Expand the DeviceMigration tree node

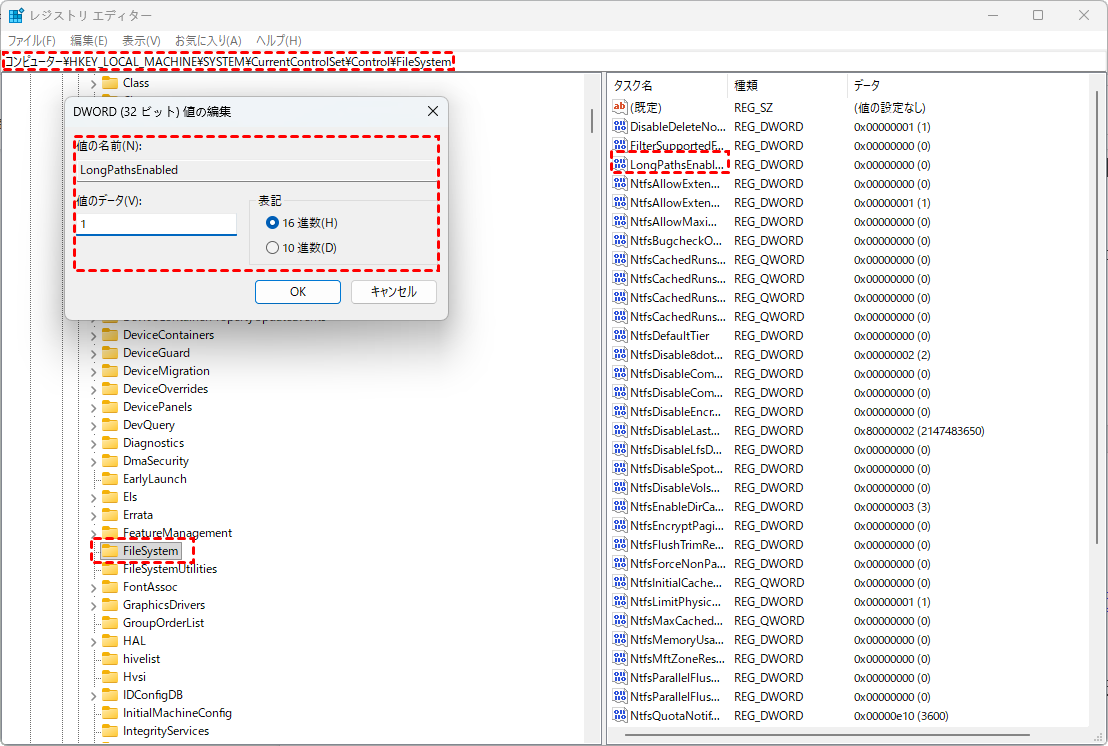[93, 372]
